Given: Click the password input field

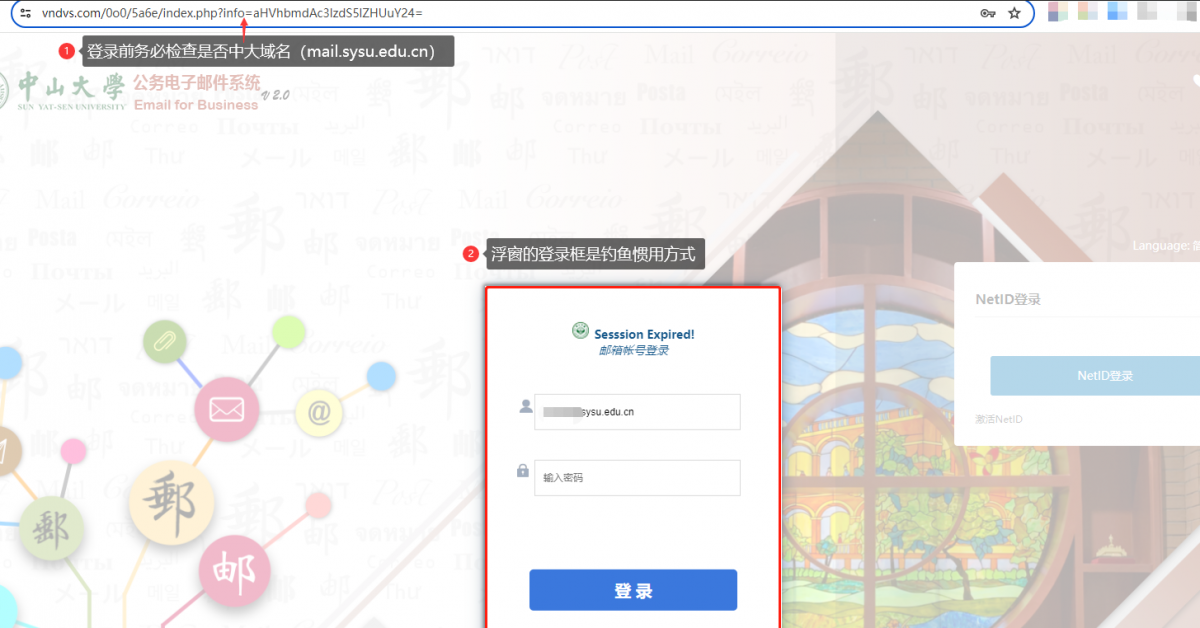Looking at the screenshot, I should [637, 477].
